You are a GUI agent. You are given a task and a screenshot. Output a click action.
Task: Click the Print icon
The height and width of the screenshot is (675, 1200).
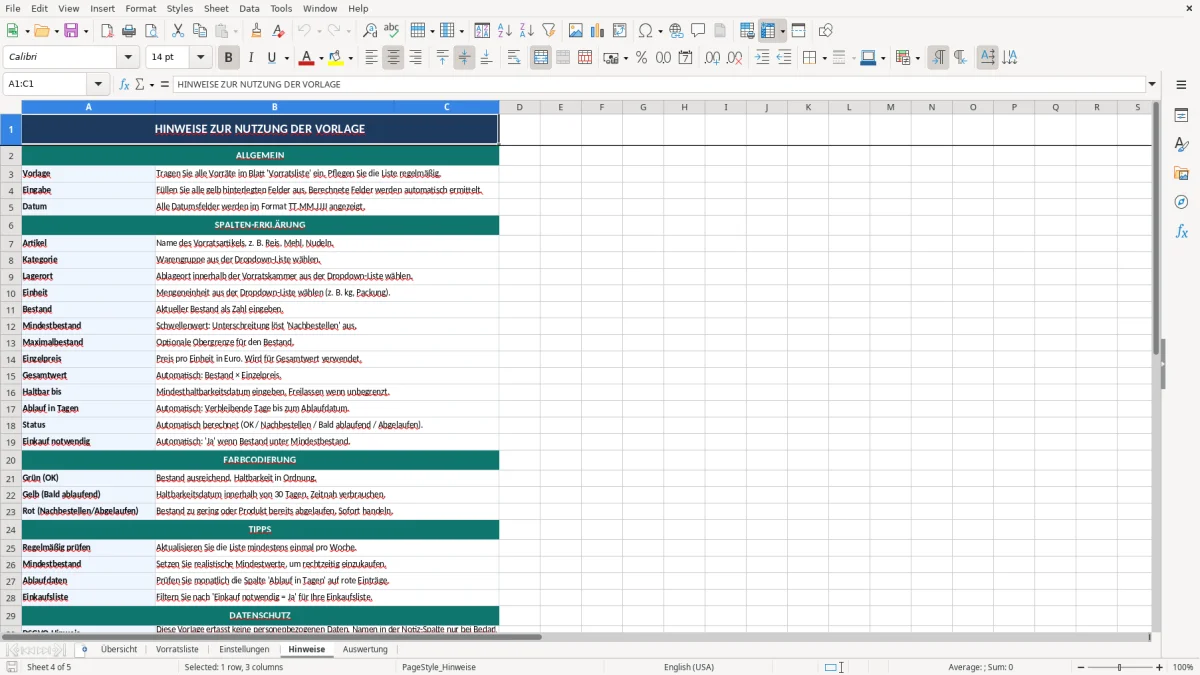point(129,31)
